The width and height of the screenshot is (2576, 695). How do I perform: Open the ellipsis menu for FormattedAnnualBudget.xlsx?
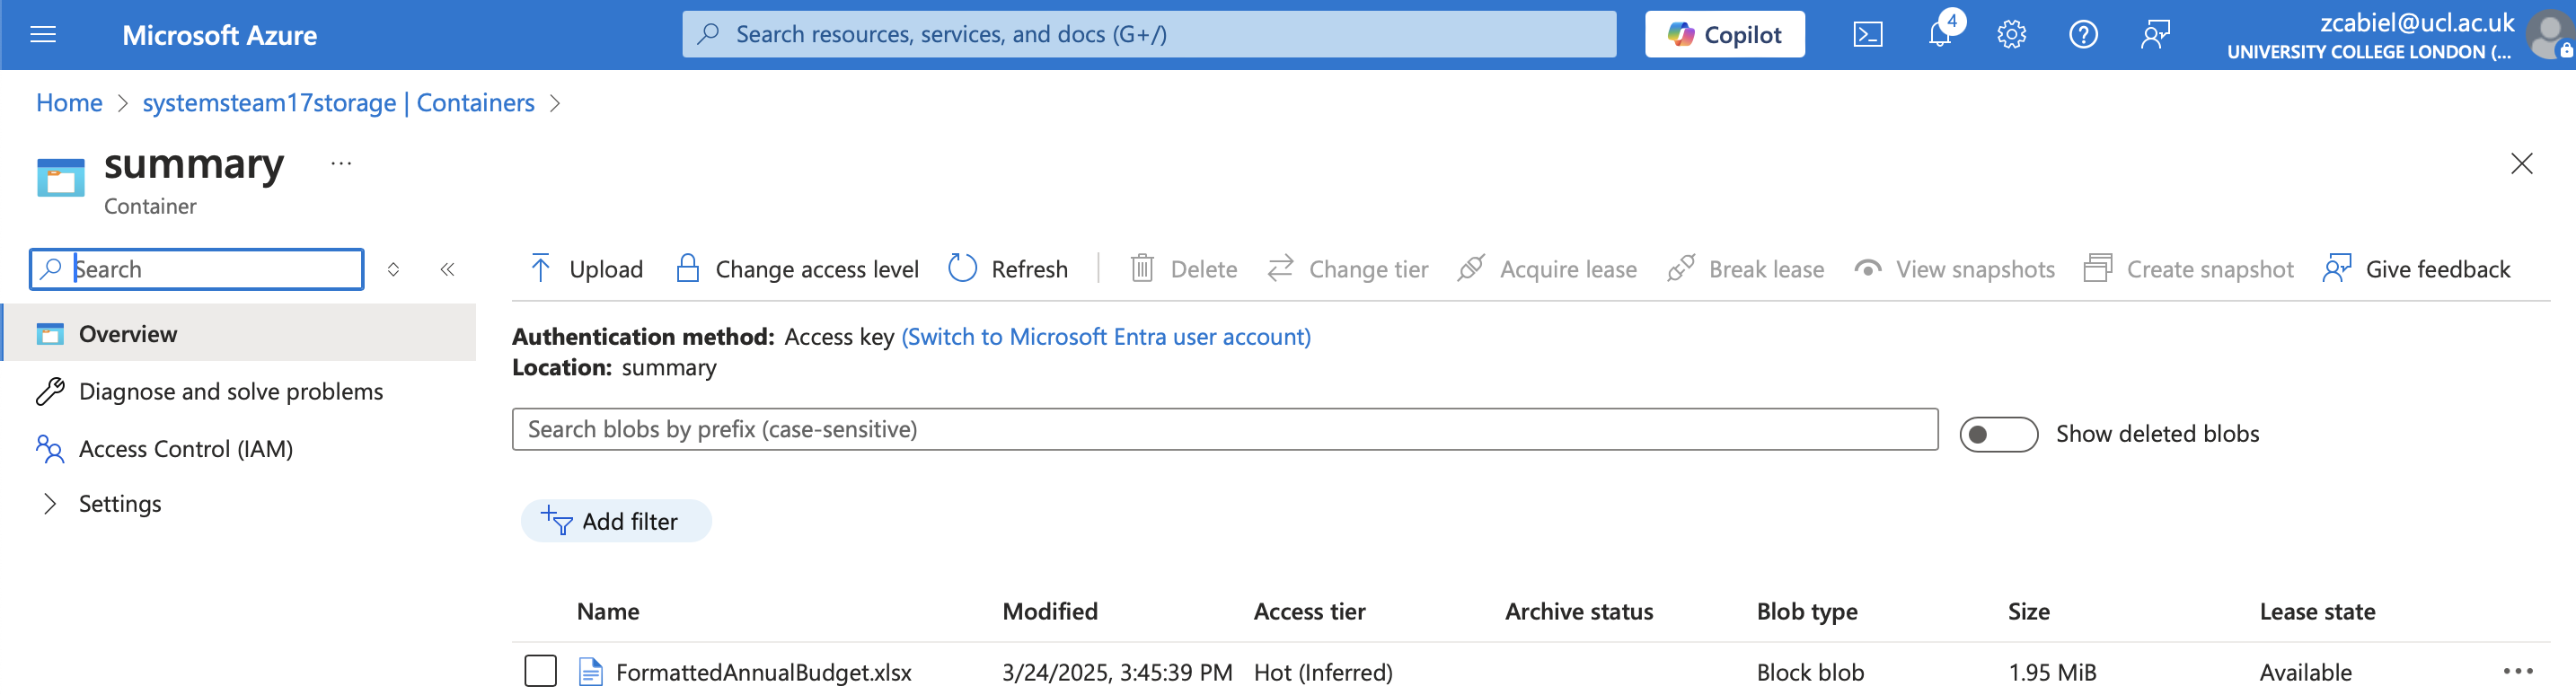tap(2517, 671)
